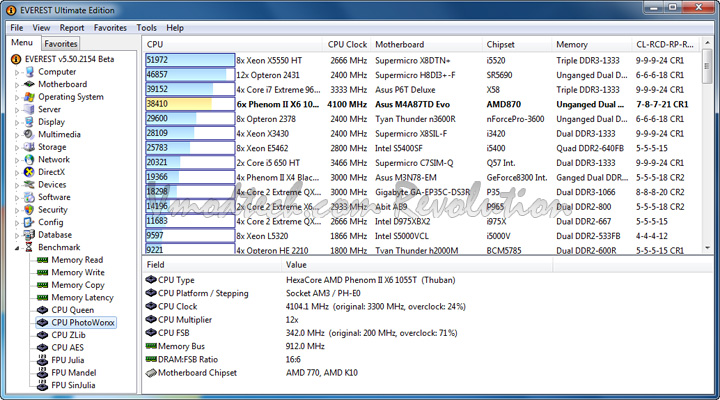Click the benchmark list scroll up arrow

[707, 43]
